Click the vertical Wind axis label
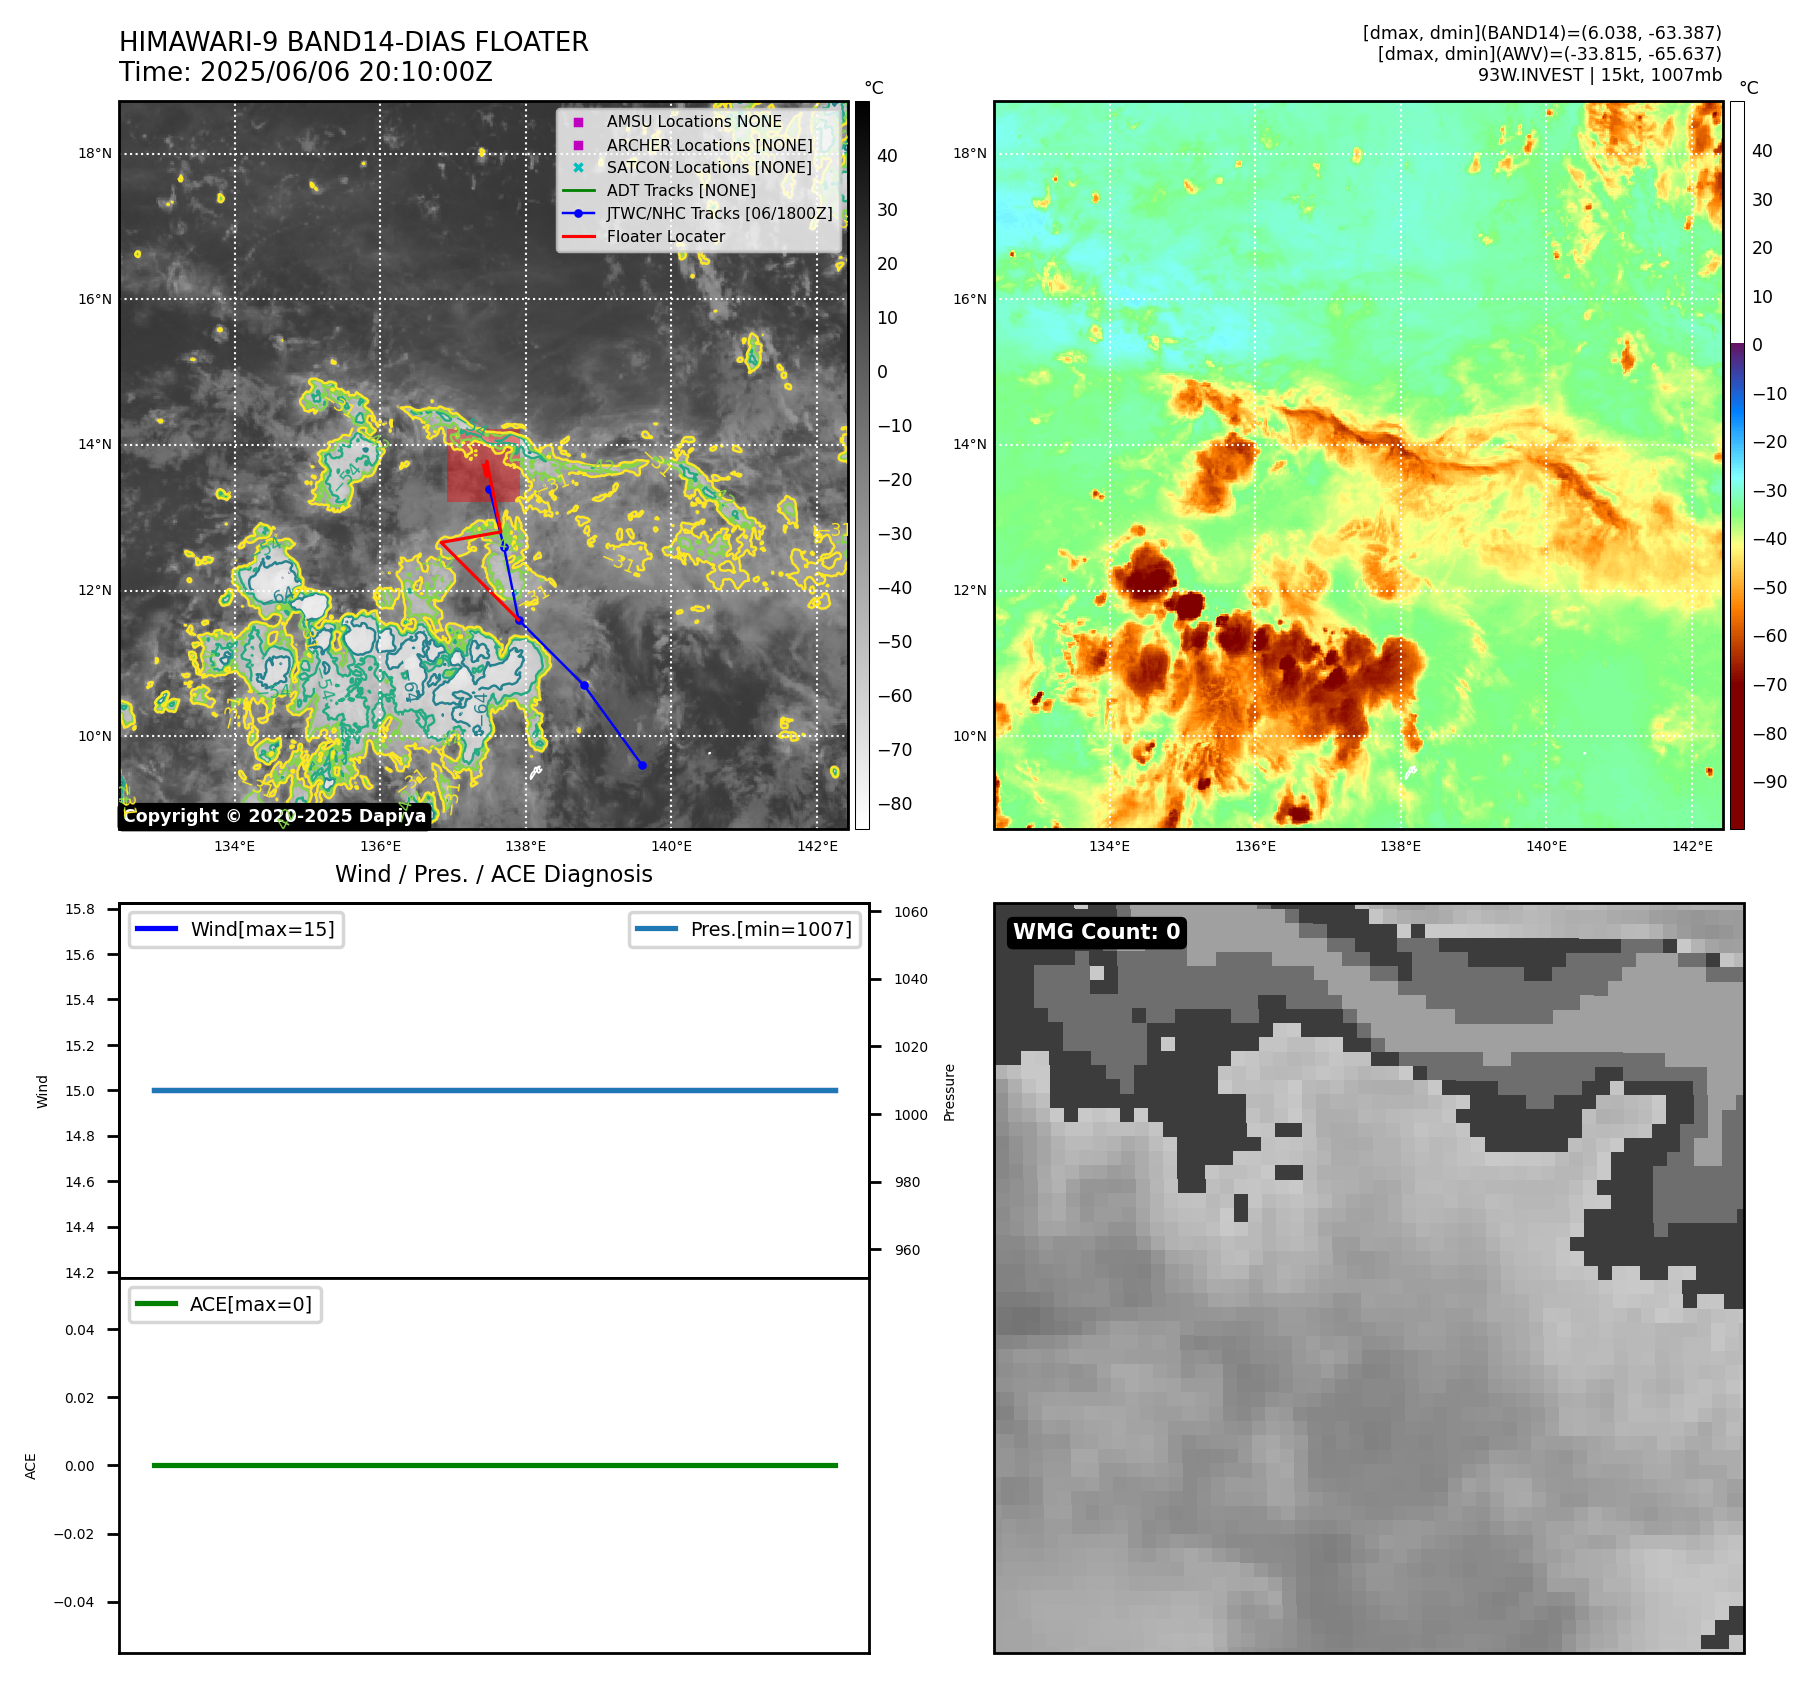 coord(43,1091)
